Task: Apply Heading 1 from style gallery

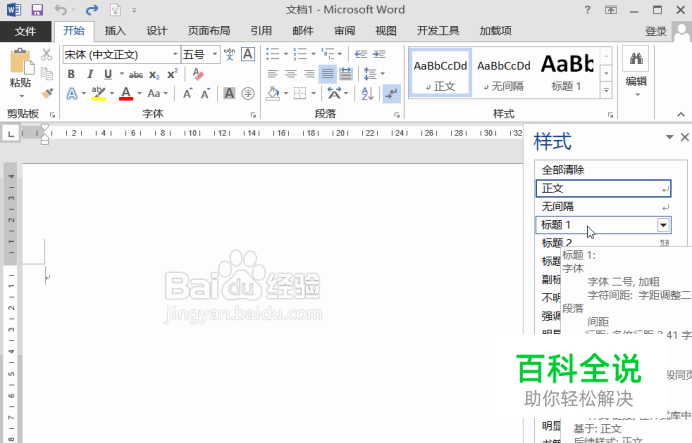Action: tap(567, 73)
